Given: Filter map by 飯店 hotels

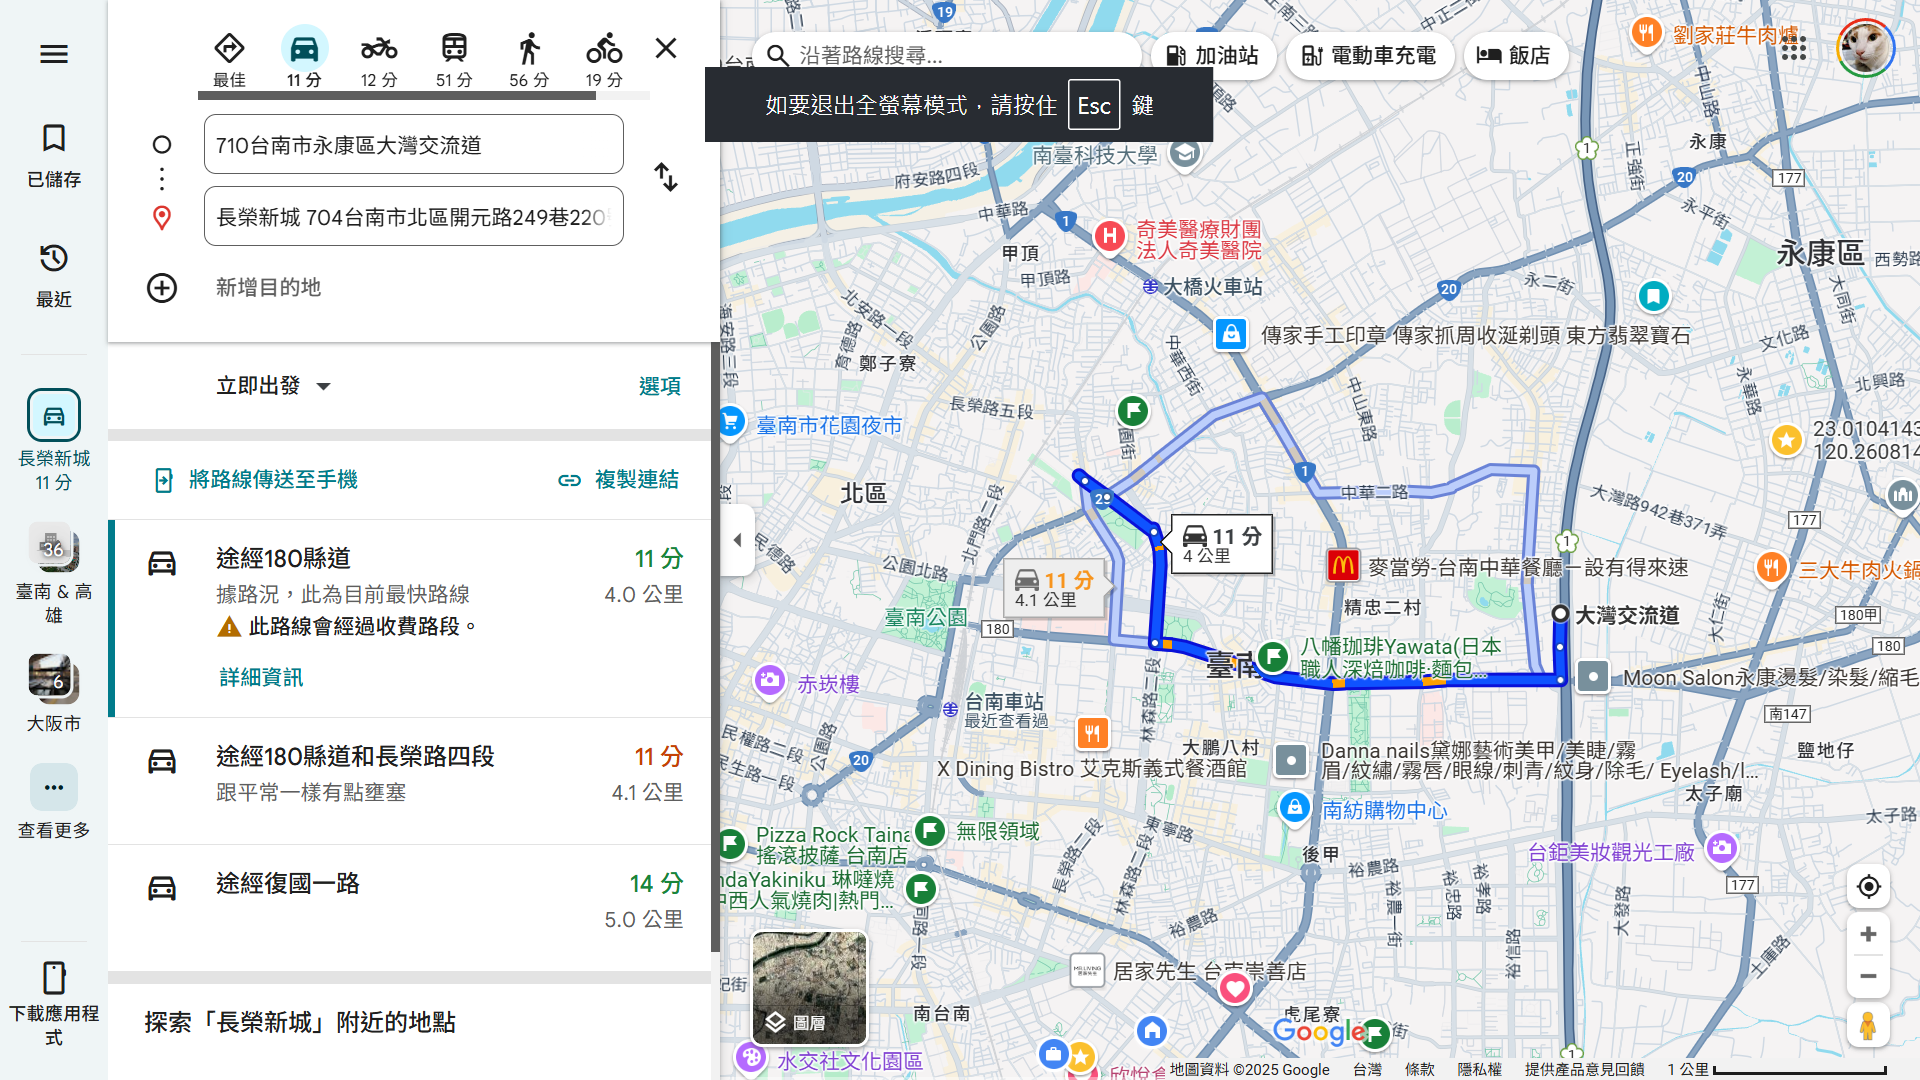Looking at the screenshot, I should 1514,56.
